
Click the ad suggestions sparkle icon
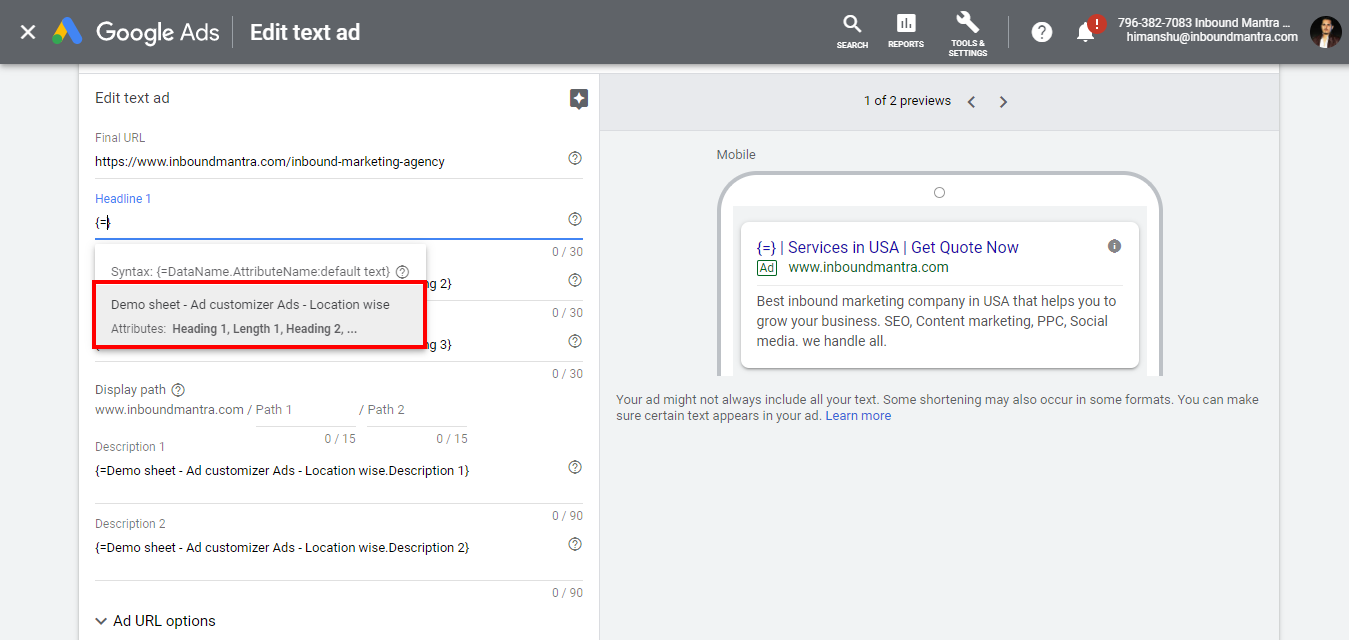(578, 98)
